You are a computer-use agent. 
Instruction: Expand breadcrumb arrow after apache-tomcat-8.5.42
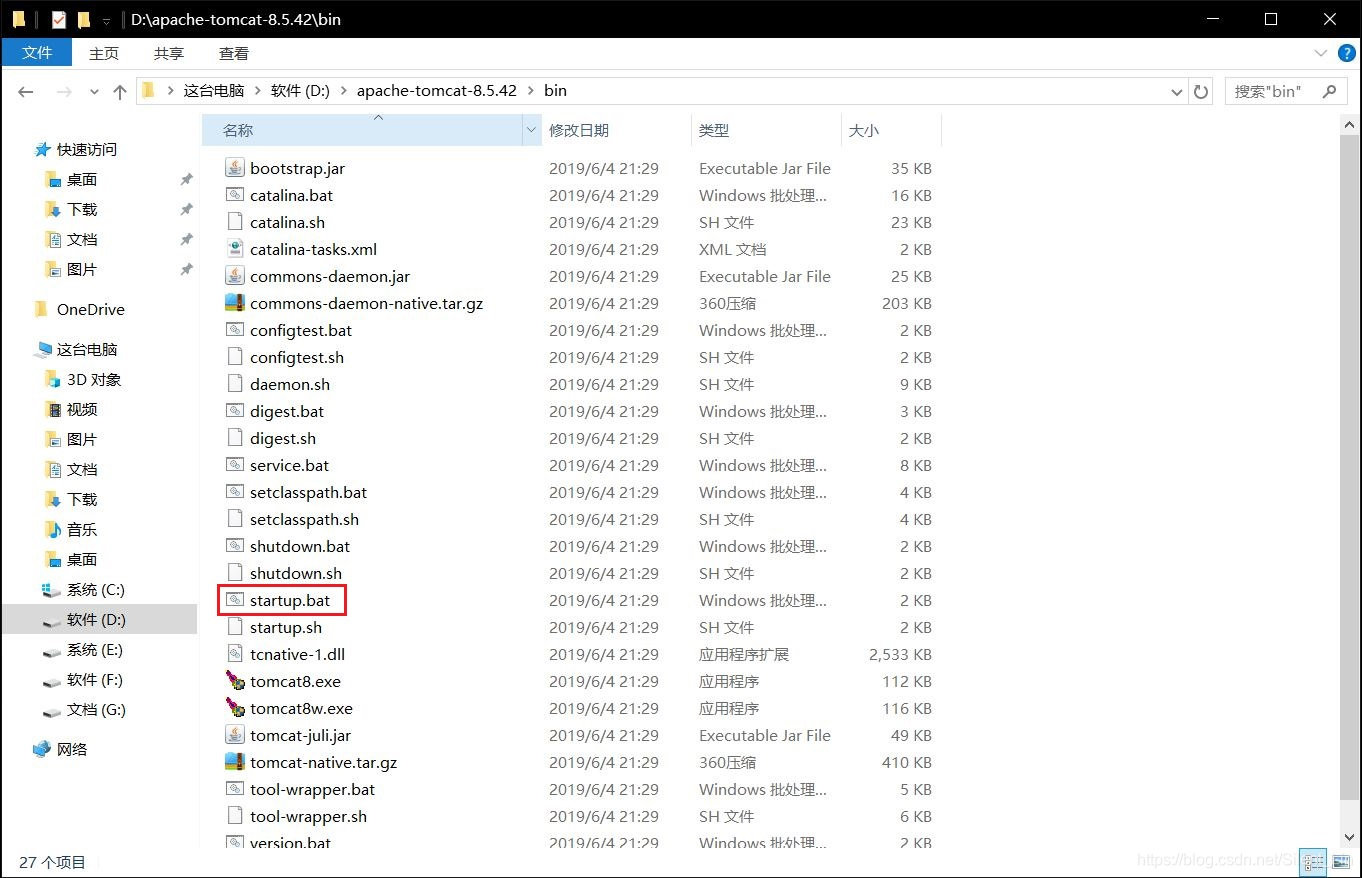tap(531, 91)
